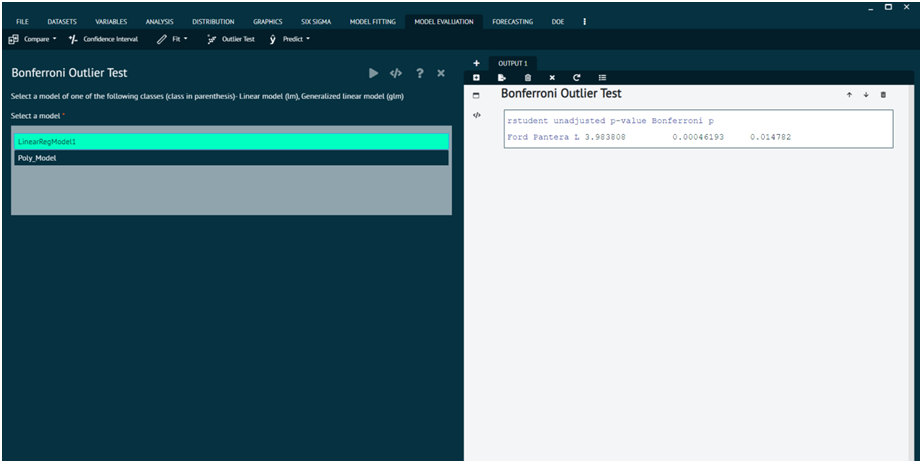Open the FORECASTING tab
Screen dimensions: 922x463
513,22
